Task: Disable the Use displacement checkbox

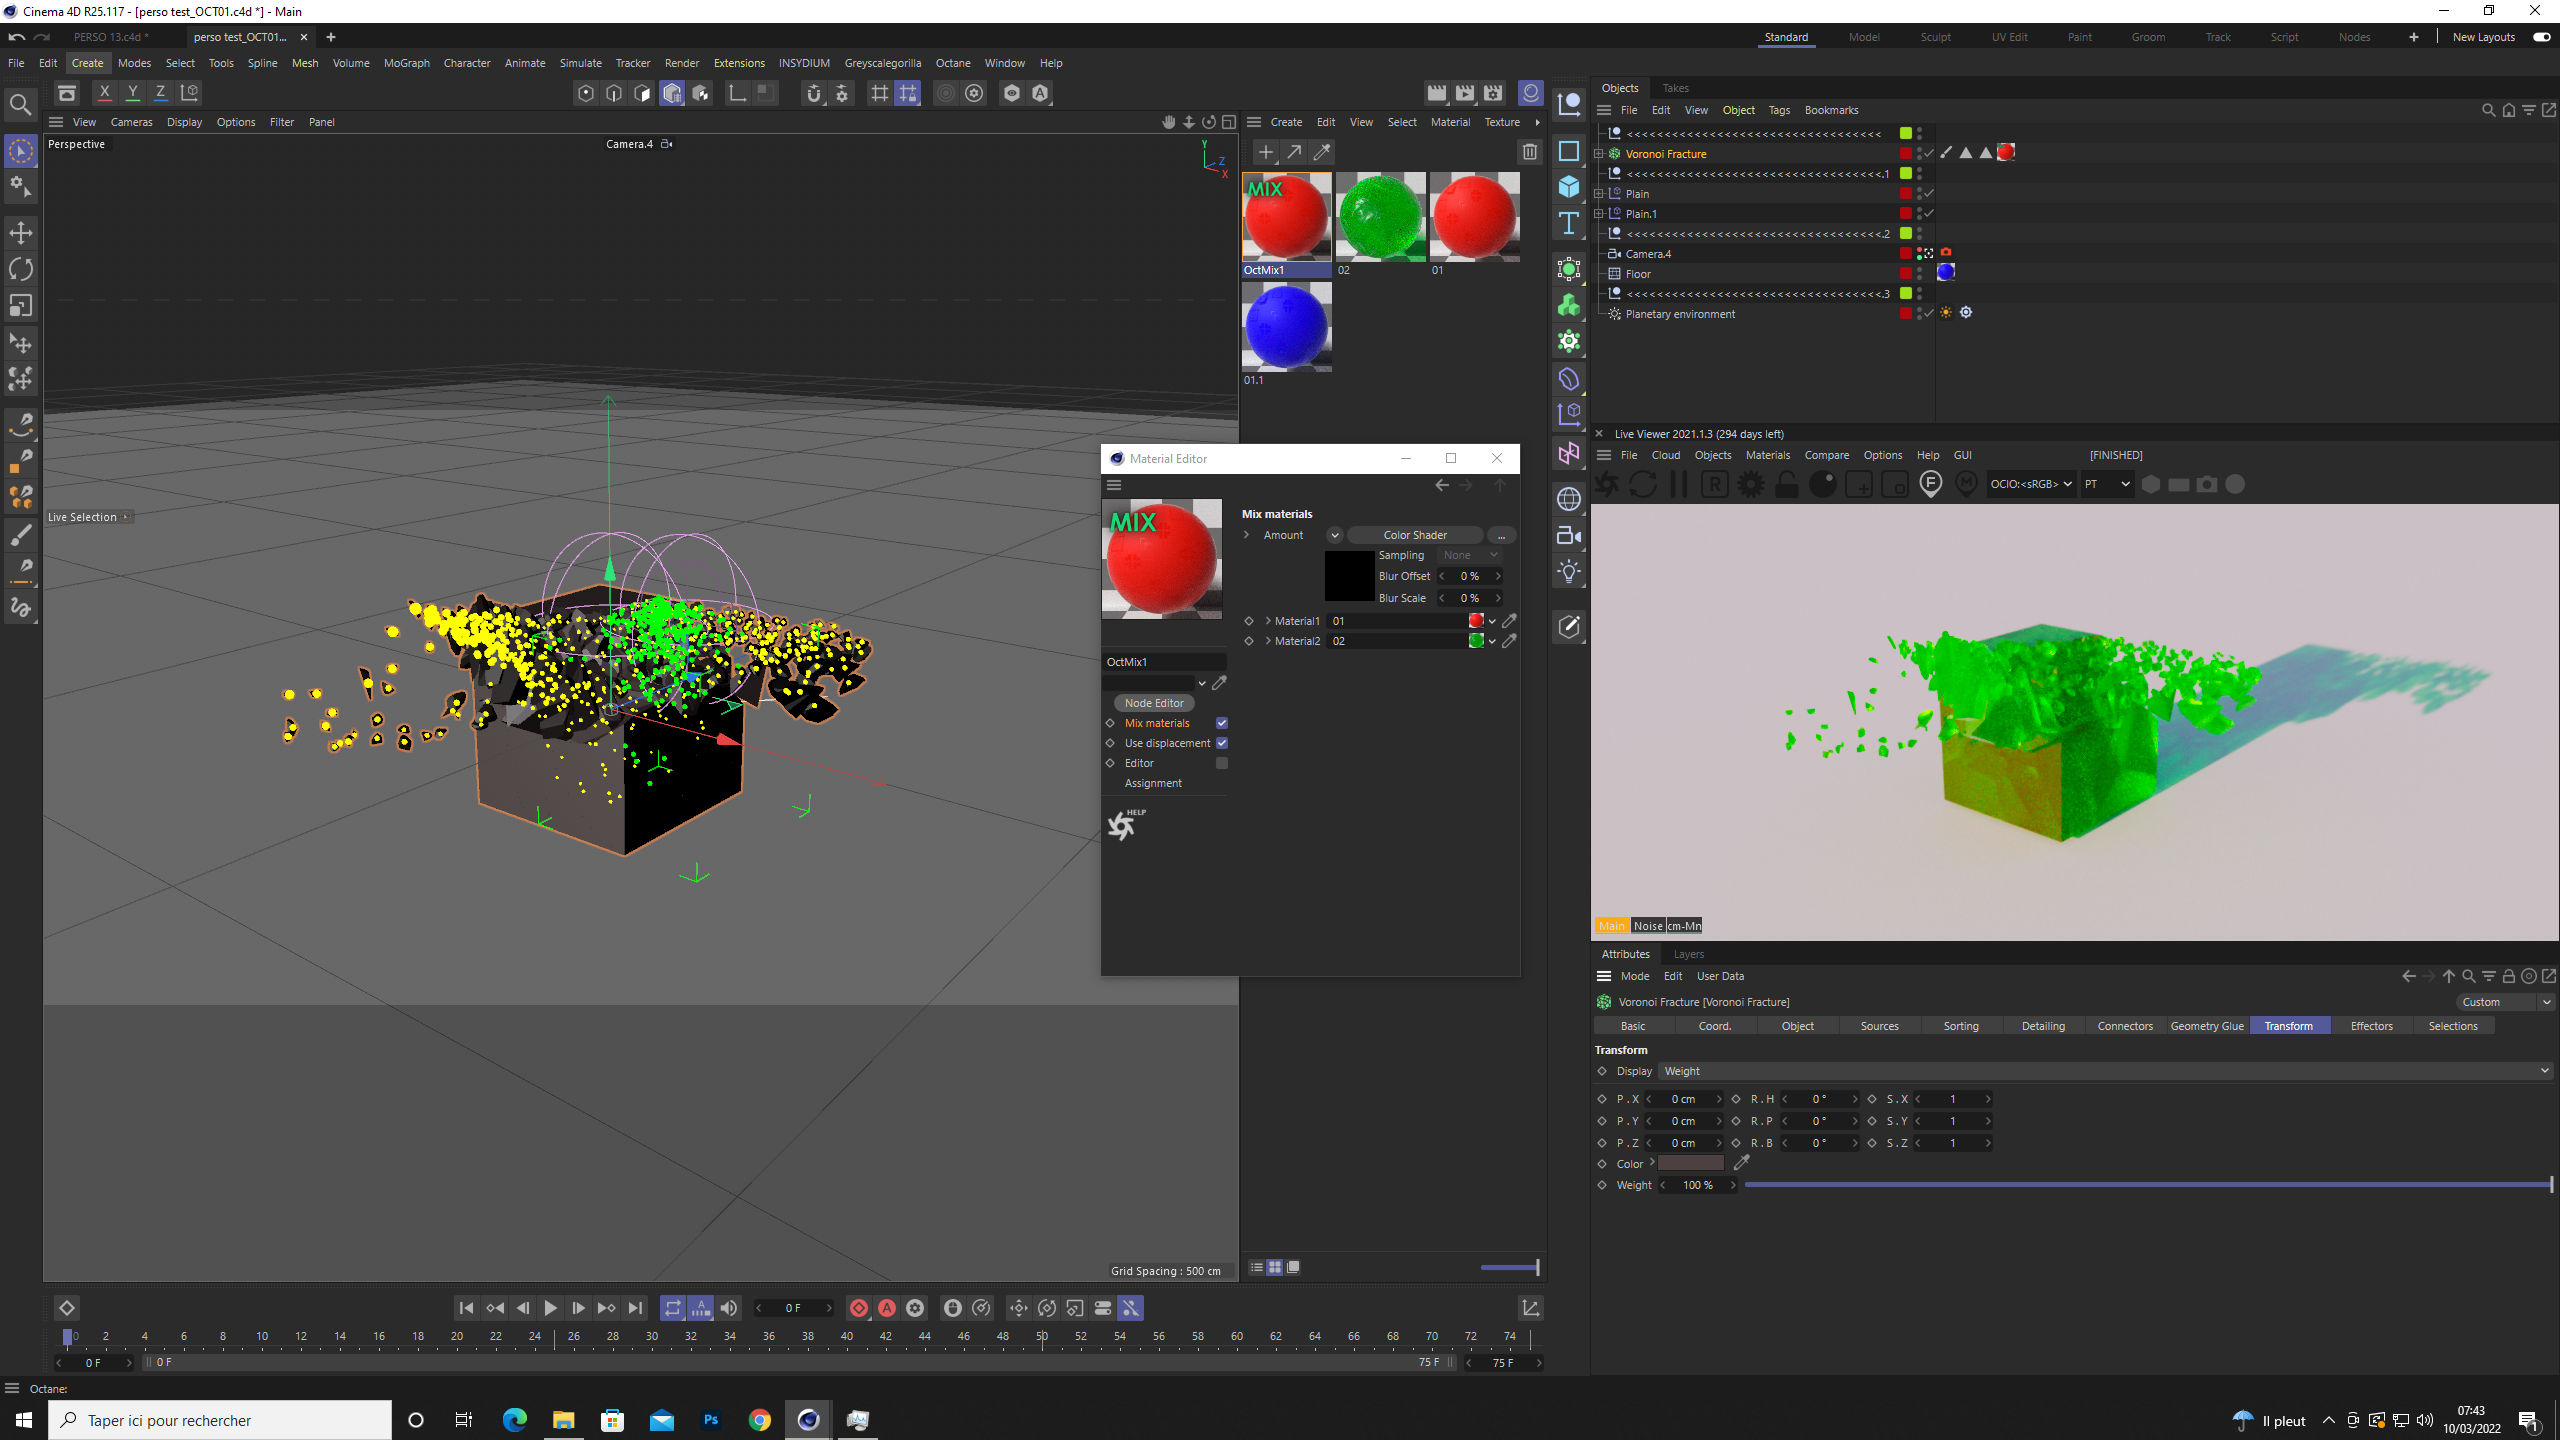Action: (x=1222, y=743)
